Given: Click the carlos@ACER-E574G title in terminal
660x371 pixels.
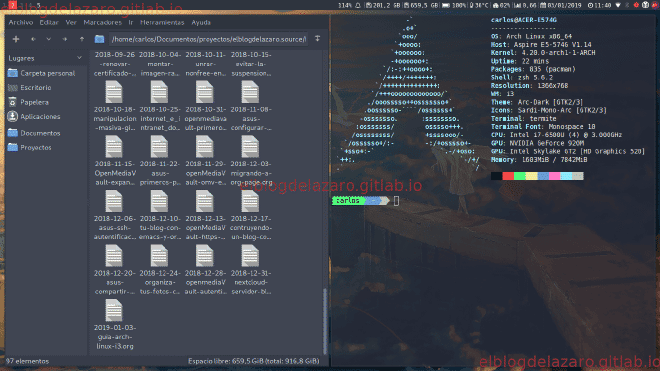Looking at the screenshot, I should pyautogui.click(x=524, y=20).
